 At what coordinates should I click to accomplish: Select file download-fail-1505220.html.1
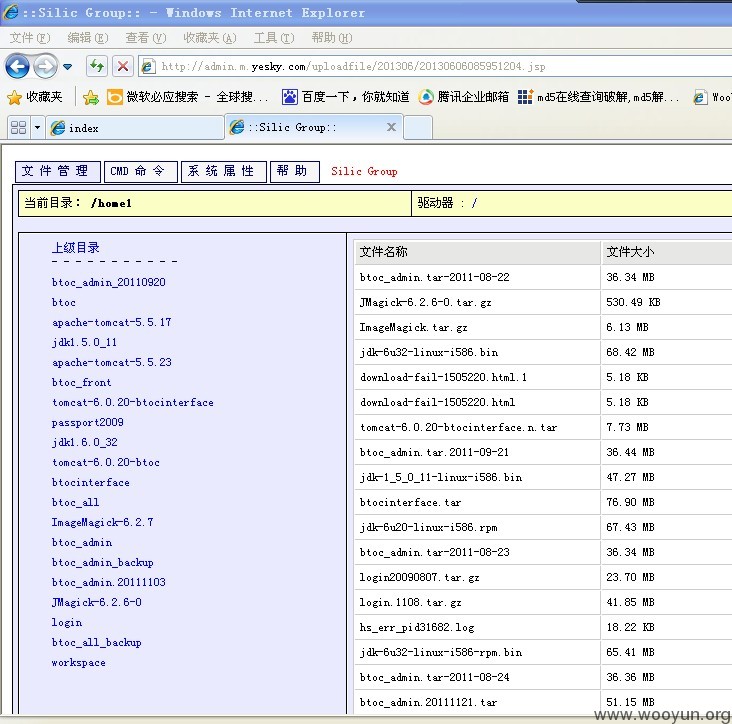[x=443, y=377]
